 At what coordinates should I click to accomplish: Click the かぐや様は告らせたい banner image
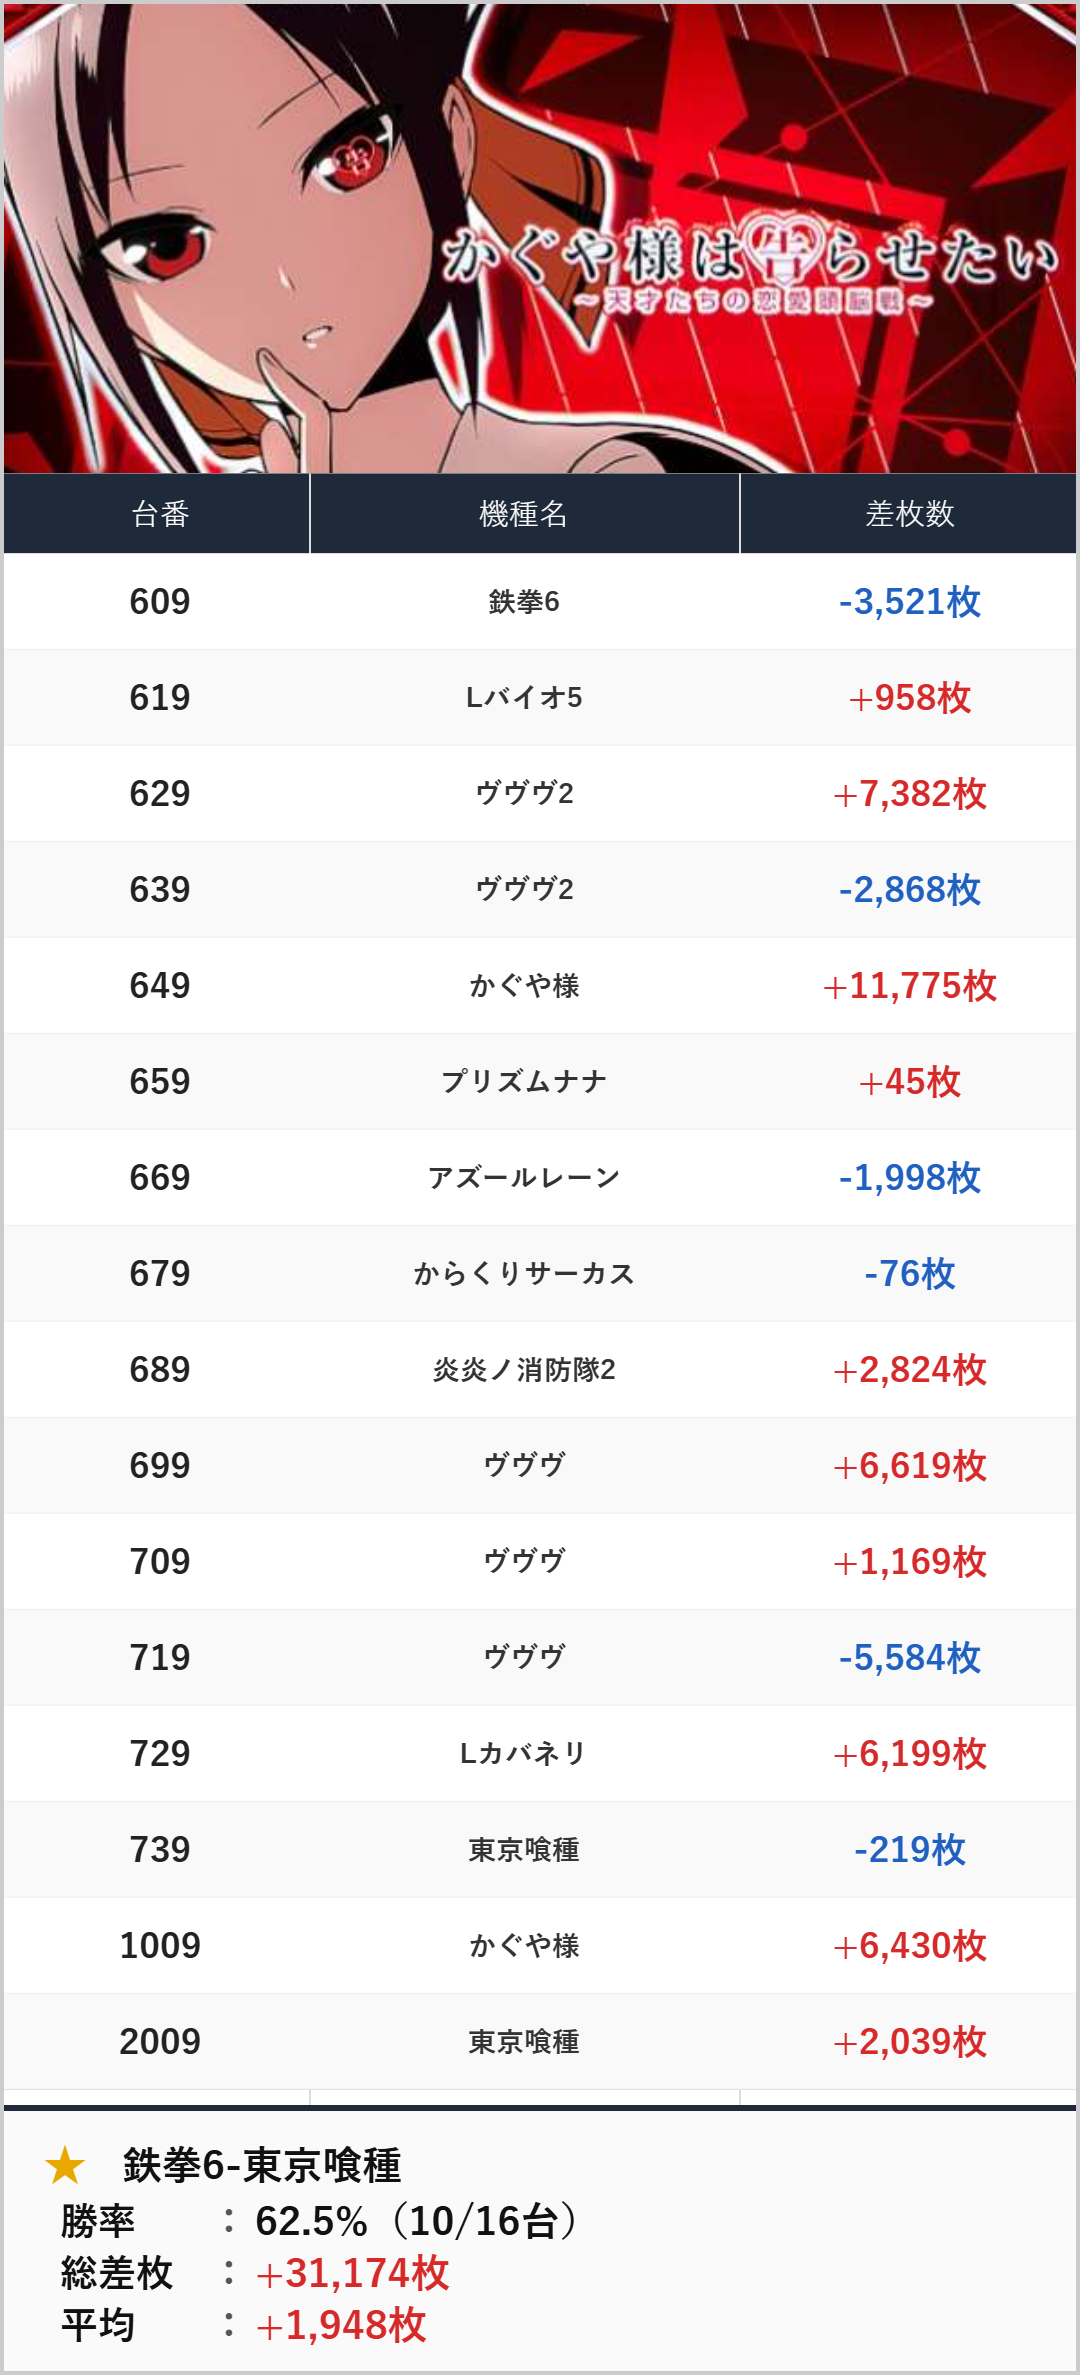540,238
